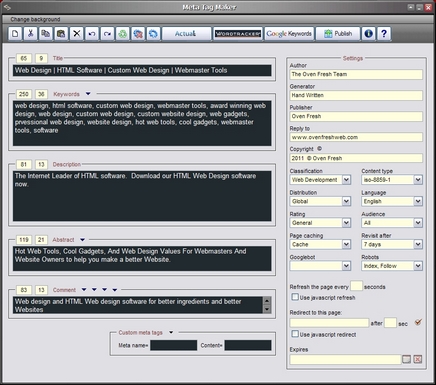The width and height of the screenshot is (436, 385).
Task: Open help with question mark icon
Action: click(384, 34)
